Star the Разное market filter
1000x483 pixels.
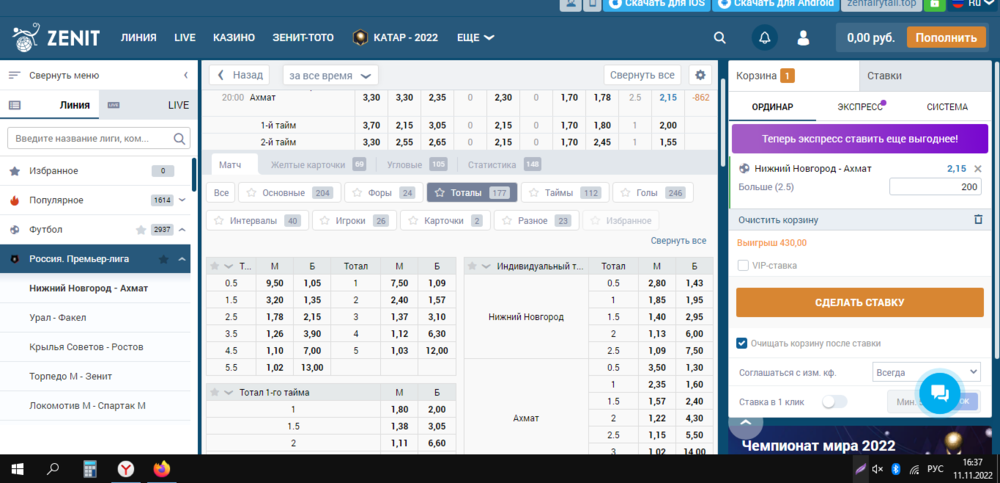tap(506, 220)
